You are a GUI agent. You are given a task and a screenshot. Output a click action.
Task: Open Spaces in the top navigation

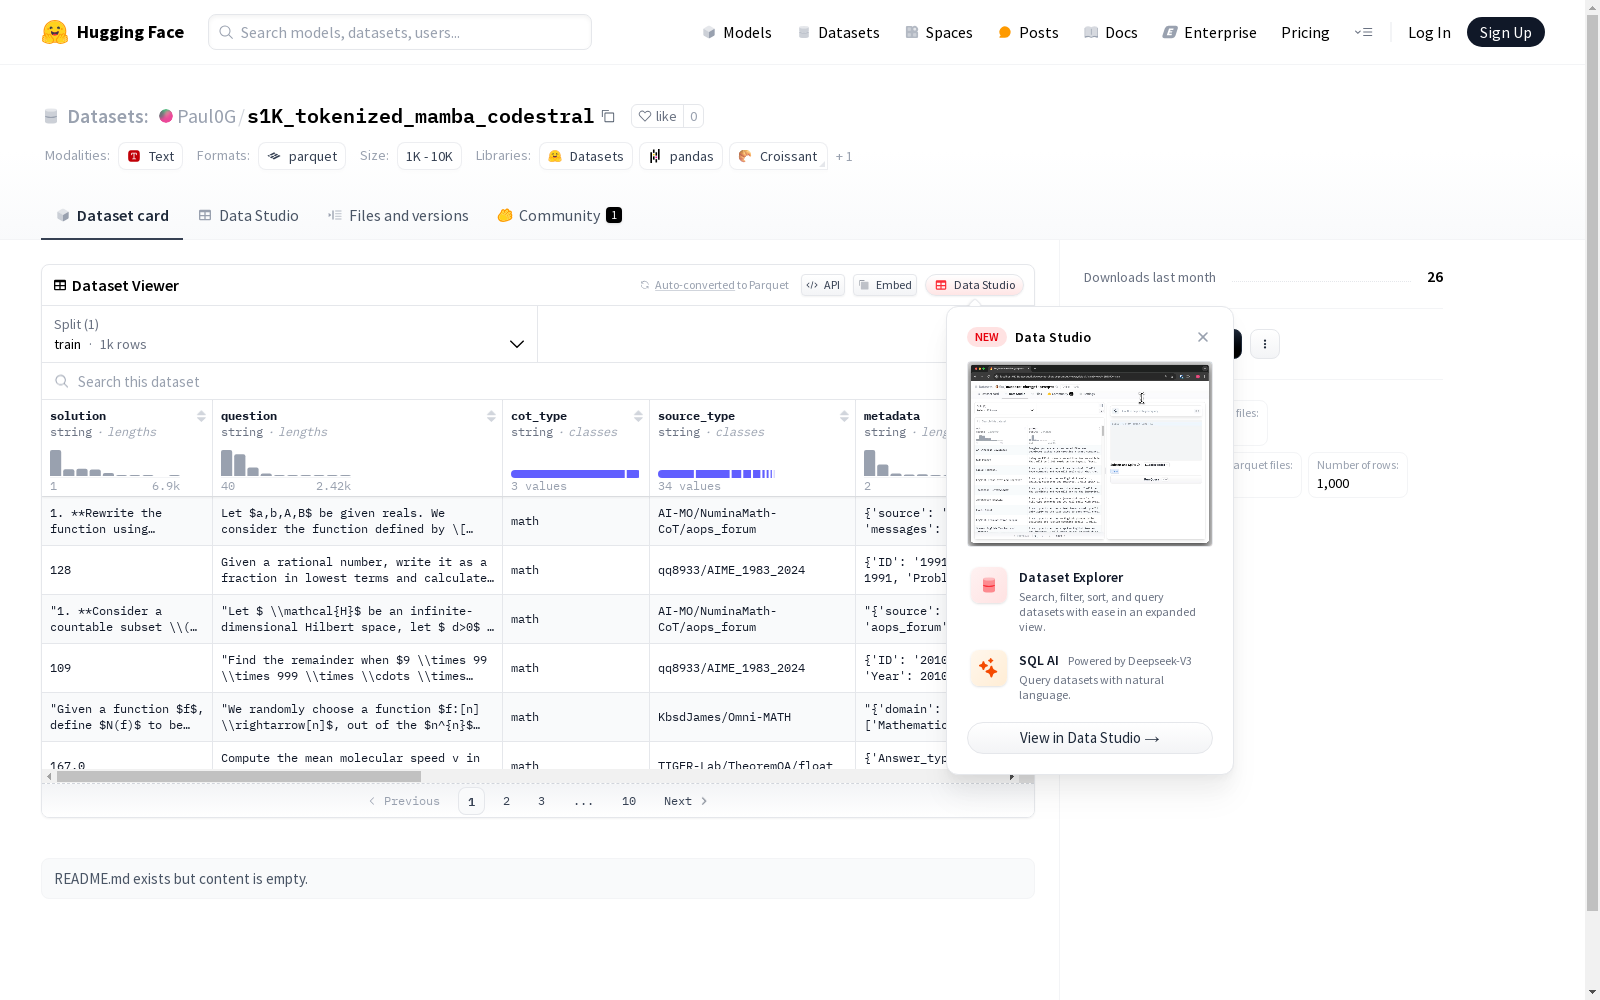pos(939,32)
